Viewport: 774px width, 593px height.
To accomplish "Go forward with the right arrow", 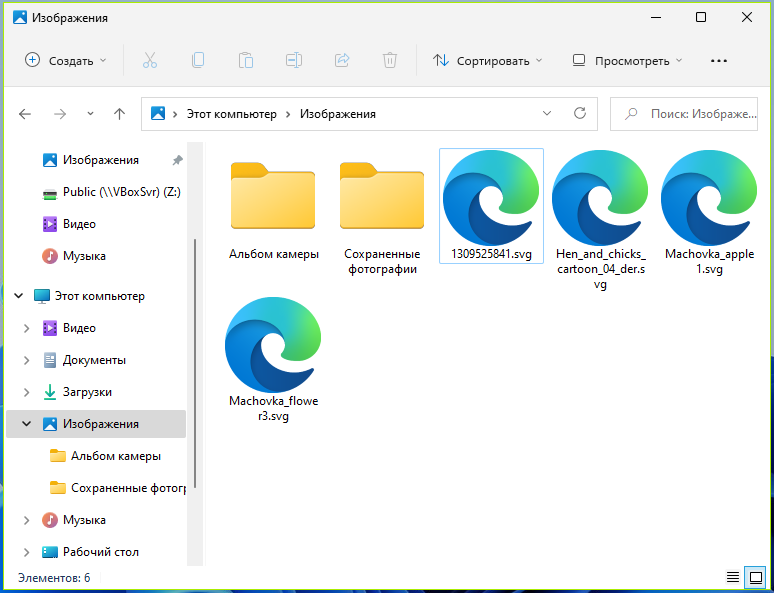I will (60, 114).
